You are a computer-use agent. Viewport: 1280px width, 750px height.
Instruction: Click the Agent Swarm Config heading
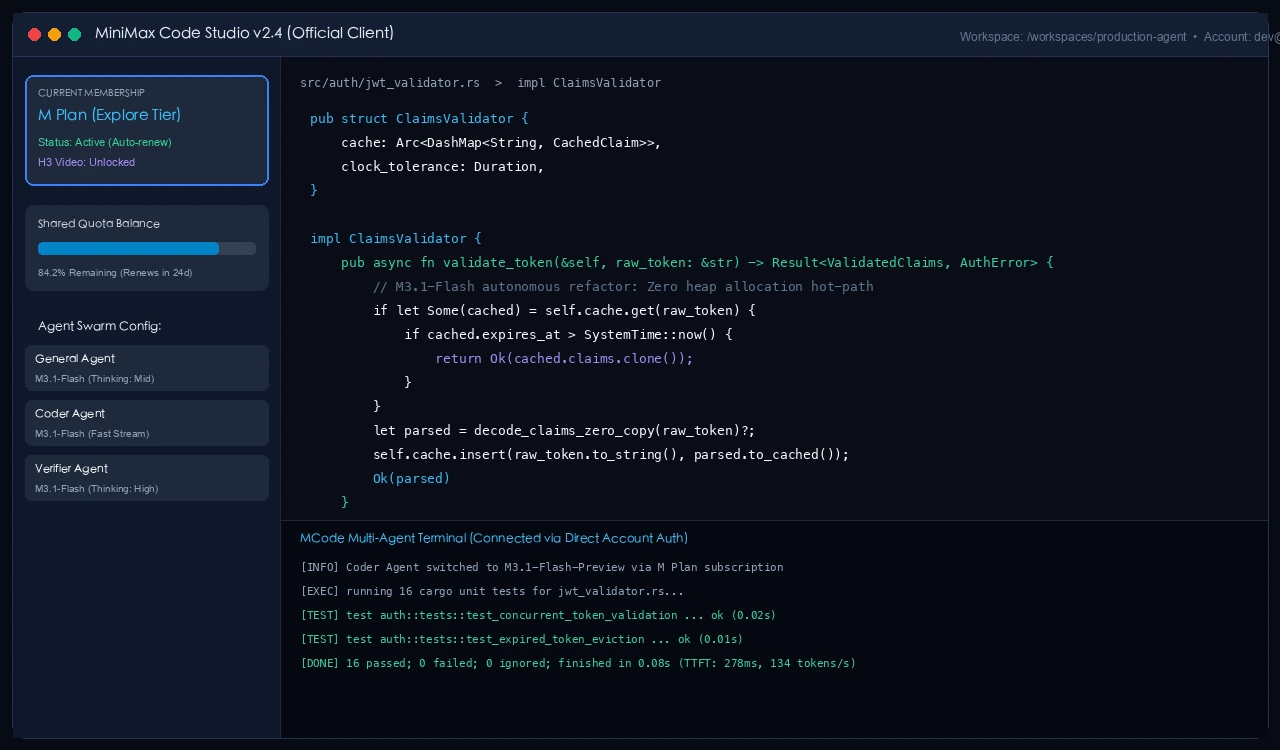100,326
